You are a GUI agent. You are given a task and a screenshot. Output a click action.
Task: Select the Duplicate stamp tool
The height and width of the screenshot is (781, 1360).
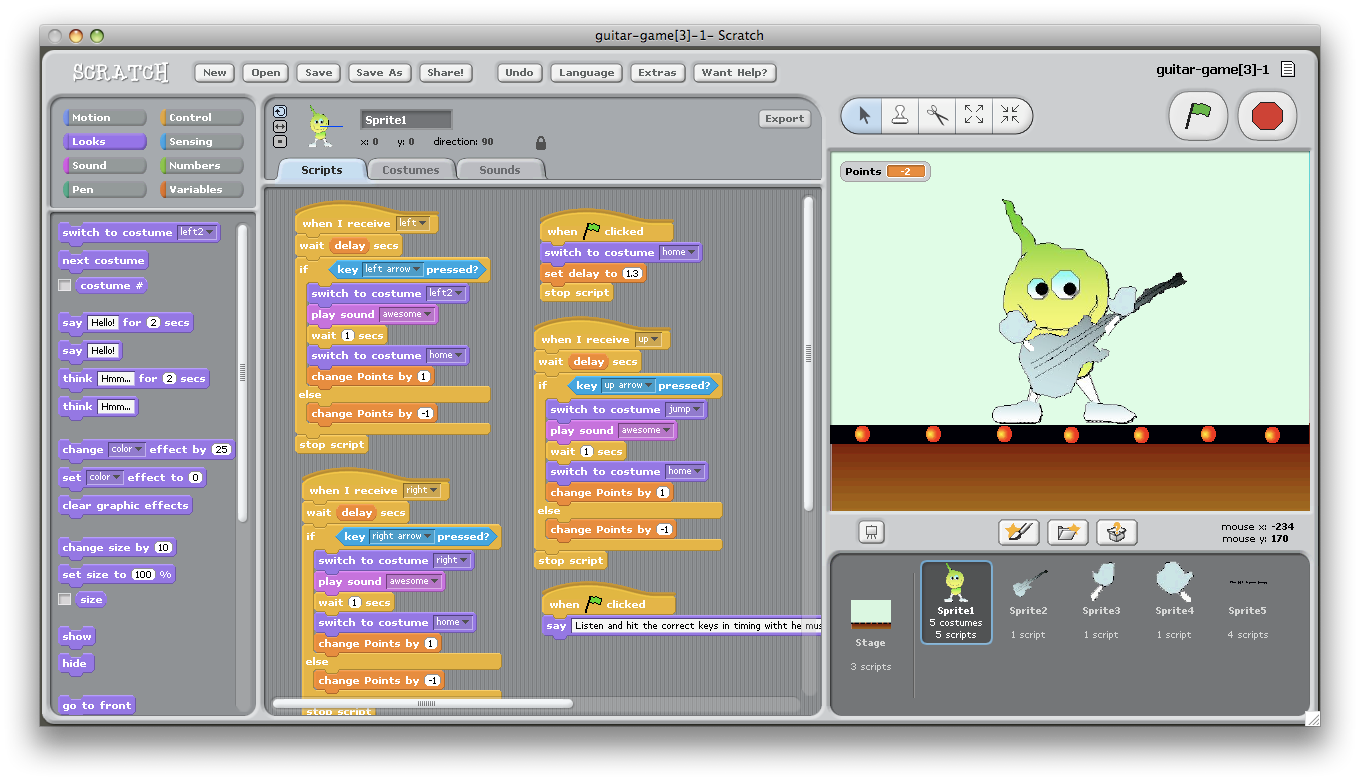point(900,116)
